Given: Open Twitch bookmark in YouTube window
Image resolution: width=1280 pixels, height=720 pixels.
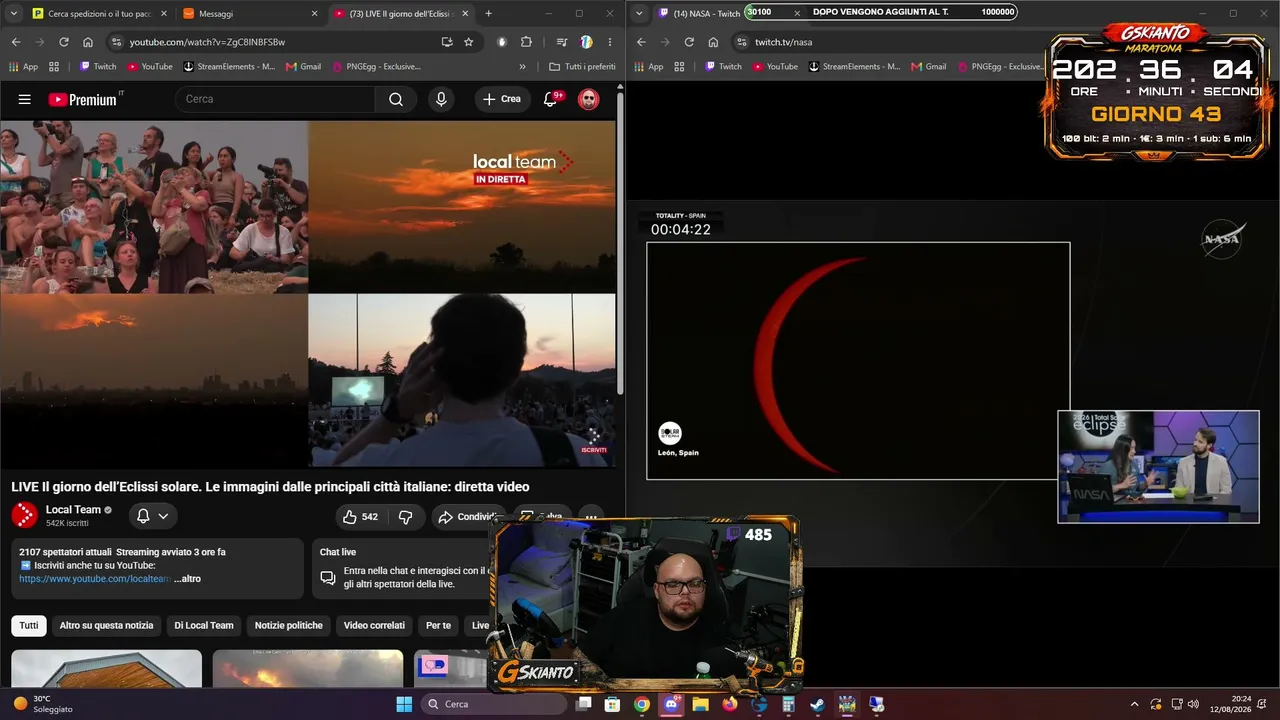Looking at the screenshot, I should 98,67.
